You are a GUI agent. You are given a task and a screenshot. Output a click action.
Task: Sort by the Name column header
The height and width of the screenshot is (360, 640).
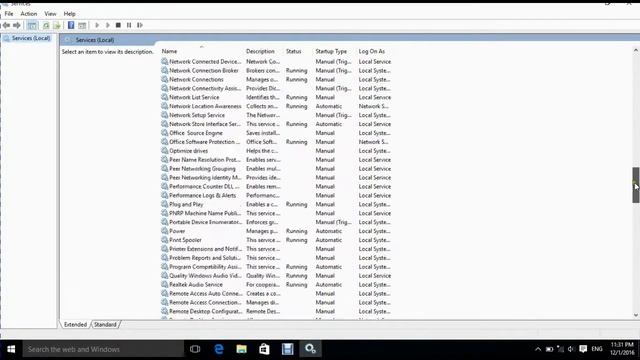tap(169, 51)
